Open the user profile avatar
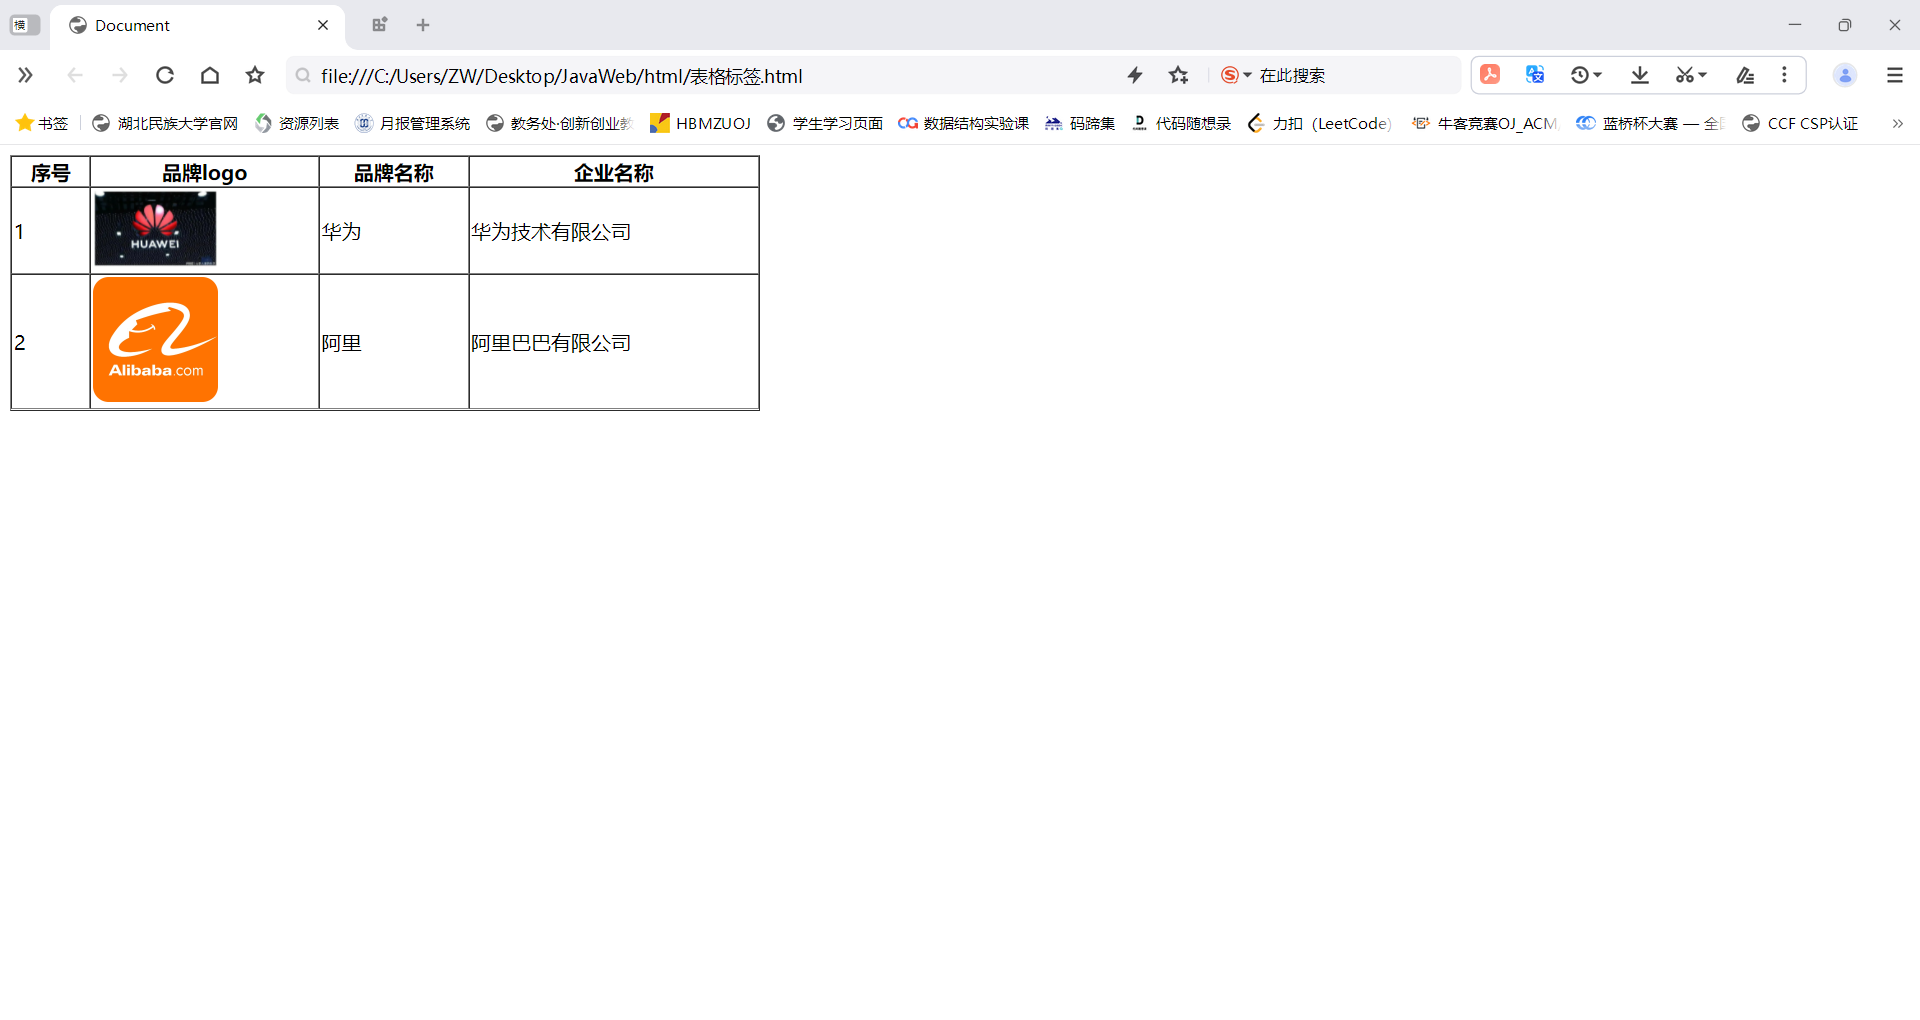This screenshot has width=1920, height=1020. click(x=1845, y=75)
